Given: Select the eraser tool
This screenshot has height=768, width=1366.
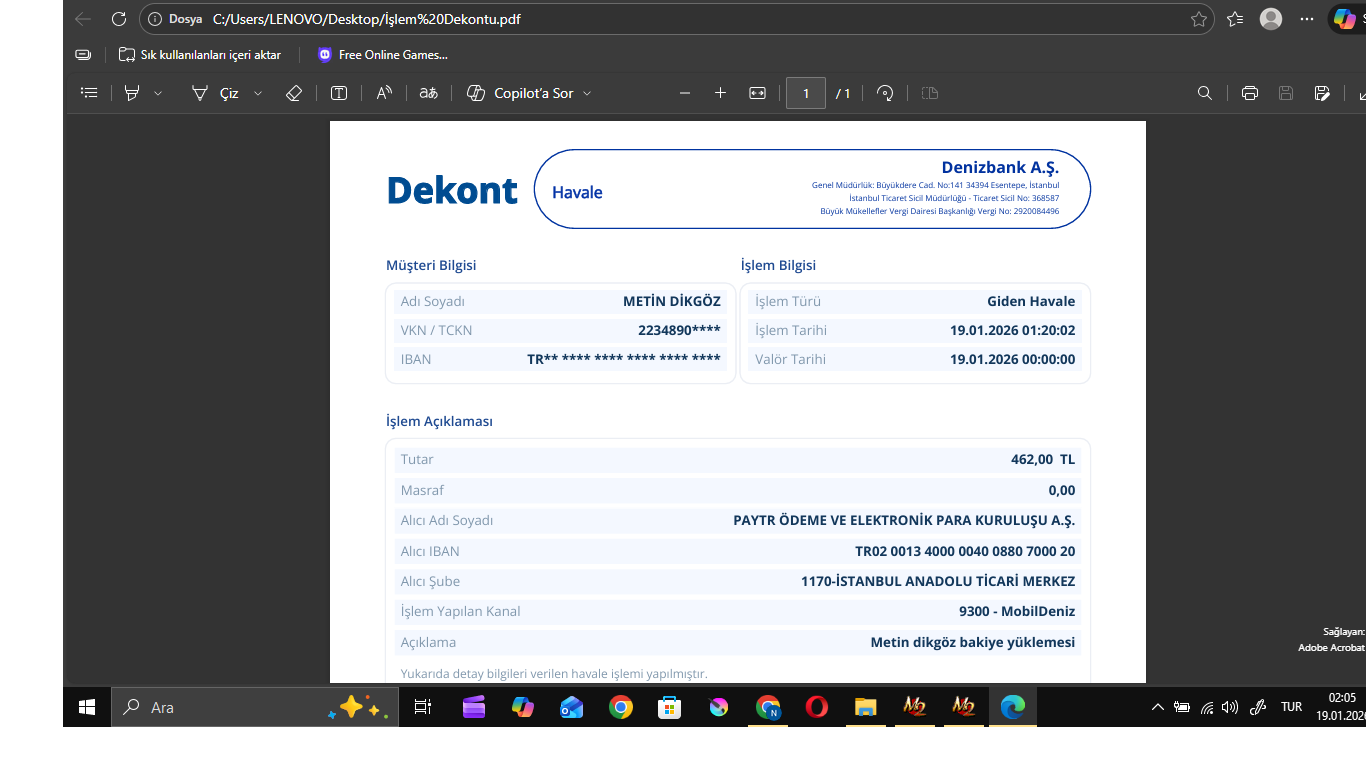Looking at the screenshot, I should (293, 93).
